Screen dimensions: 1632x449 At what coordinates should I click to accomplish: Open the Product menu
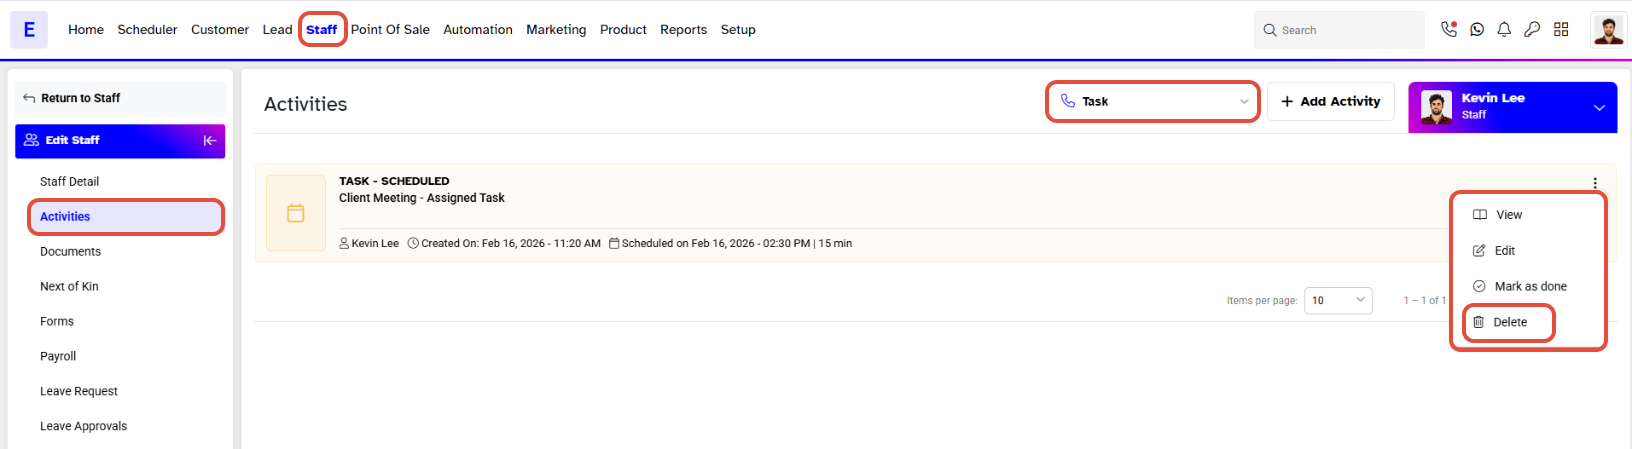623,30
